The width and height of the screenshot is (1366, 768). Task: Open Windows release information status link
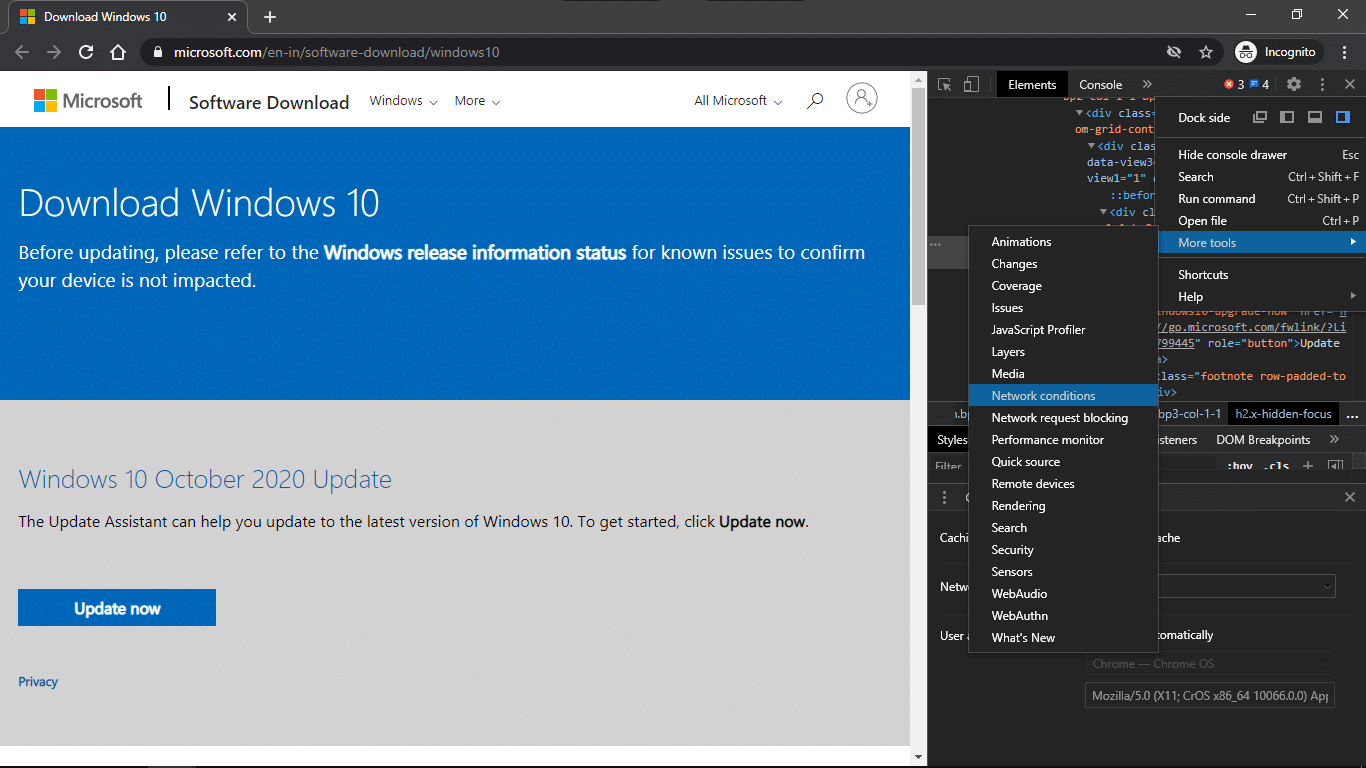tap(475, 253)
